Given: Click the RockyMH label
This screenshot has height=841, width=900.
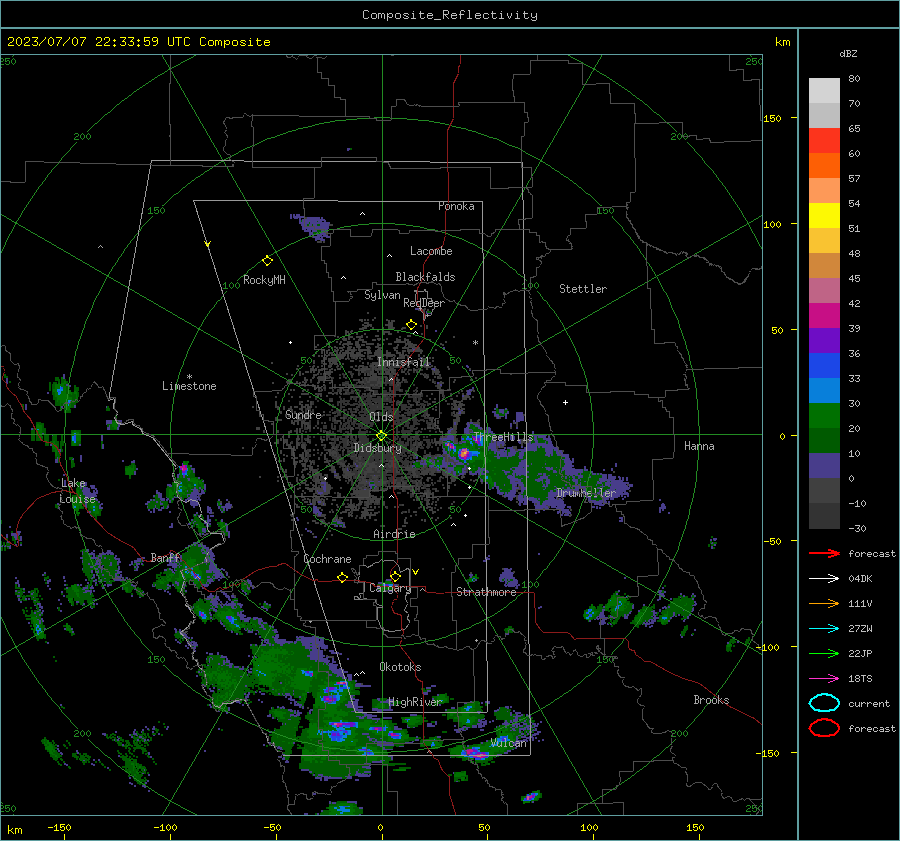Looking at the screenshot, I should point(264,280).
